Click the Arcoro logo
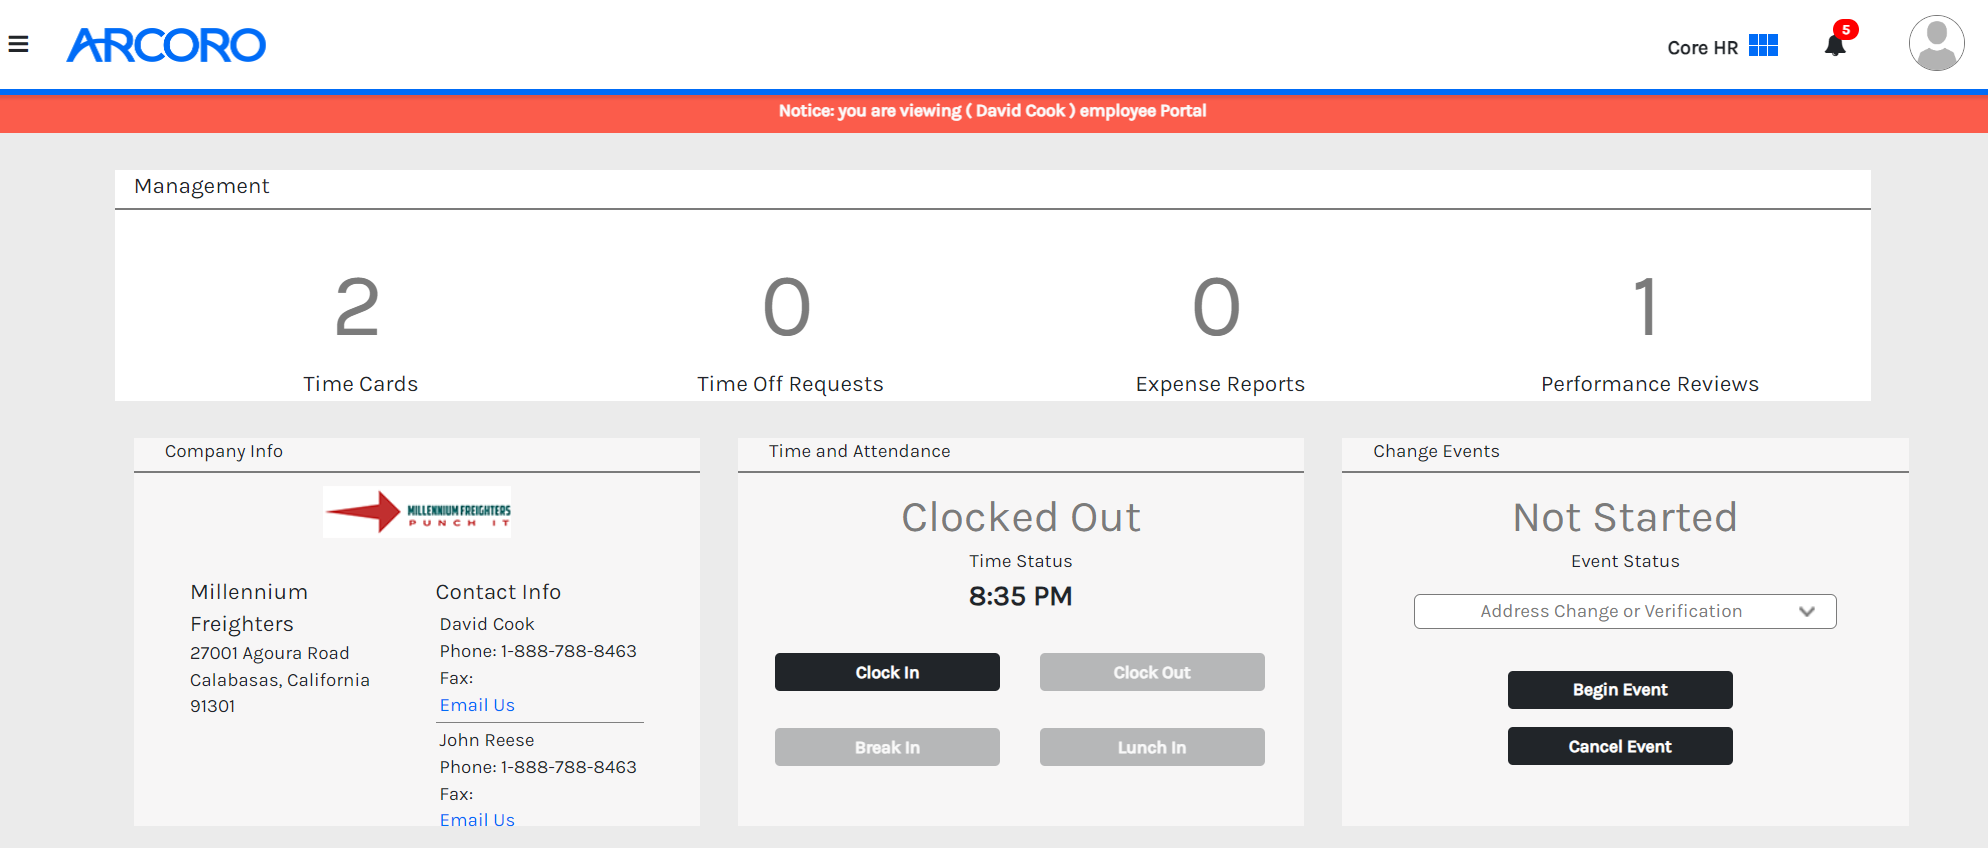Image resolution: width=1988 pixels, height=848 pixels. tap(166, 45)
